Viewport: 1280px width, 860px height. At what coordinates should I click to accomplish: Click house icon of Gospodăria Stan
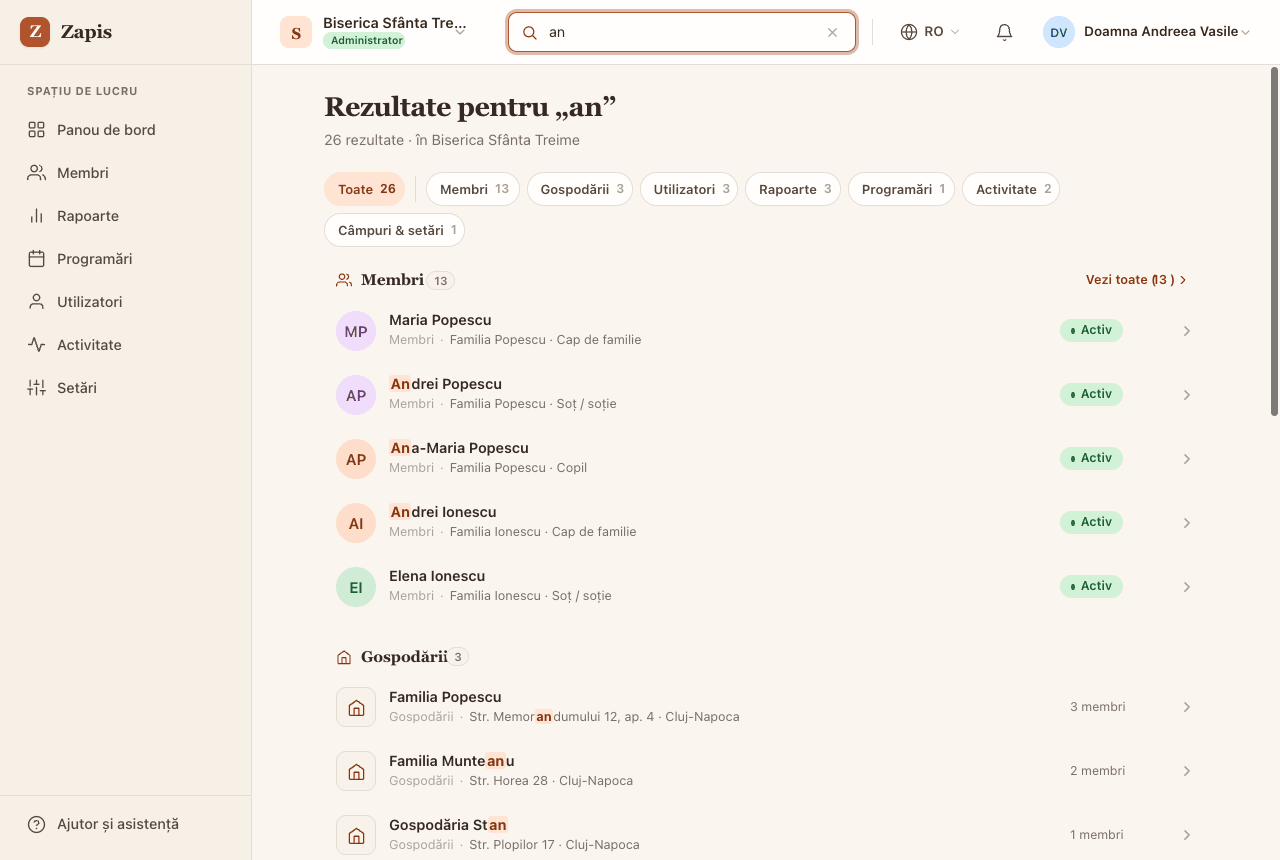click(x=356, y=835)
